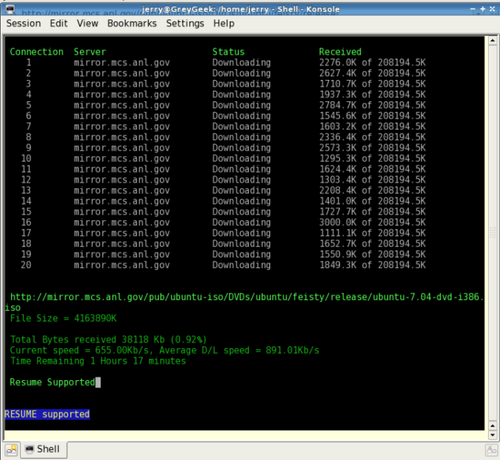Image resolution: width=500 pixels, height=460 pixels.
Task: Open the Session menu
Action: 24,23
